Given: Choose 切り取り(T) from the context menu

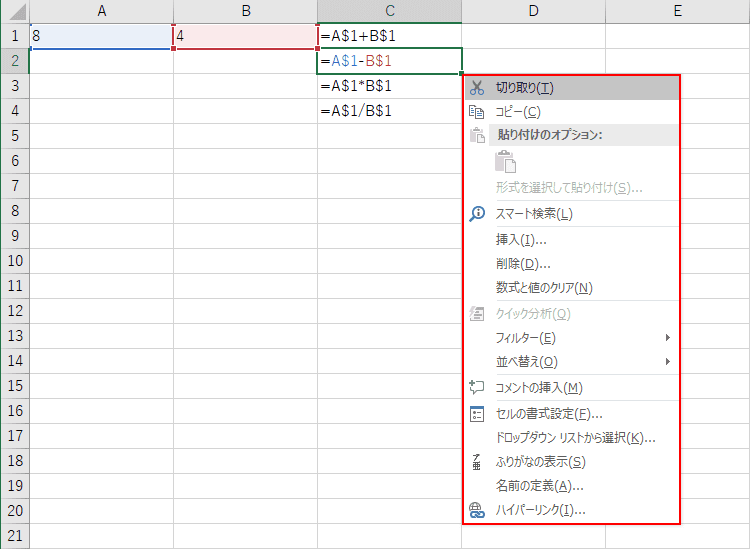Looking at the screenshot, I should coord(572,88).
